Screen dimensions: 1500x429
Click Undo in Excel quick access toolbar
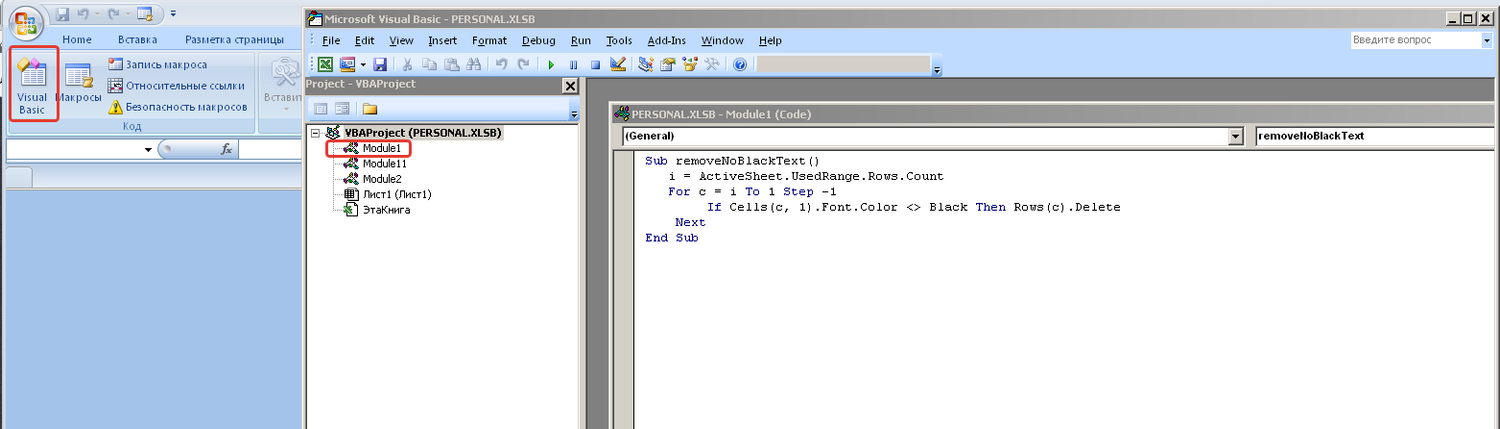click(x=84, y=14)
